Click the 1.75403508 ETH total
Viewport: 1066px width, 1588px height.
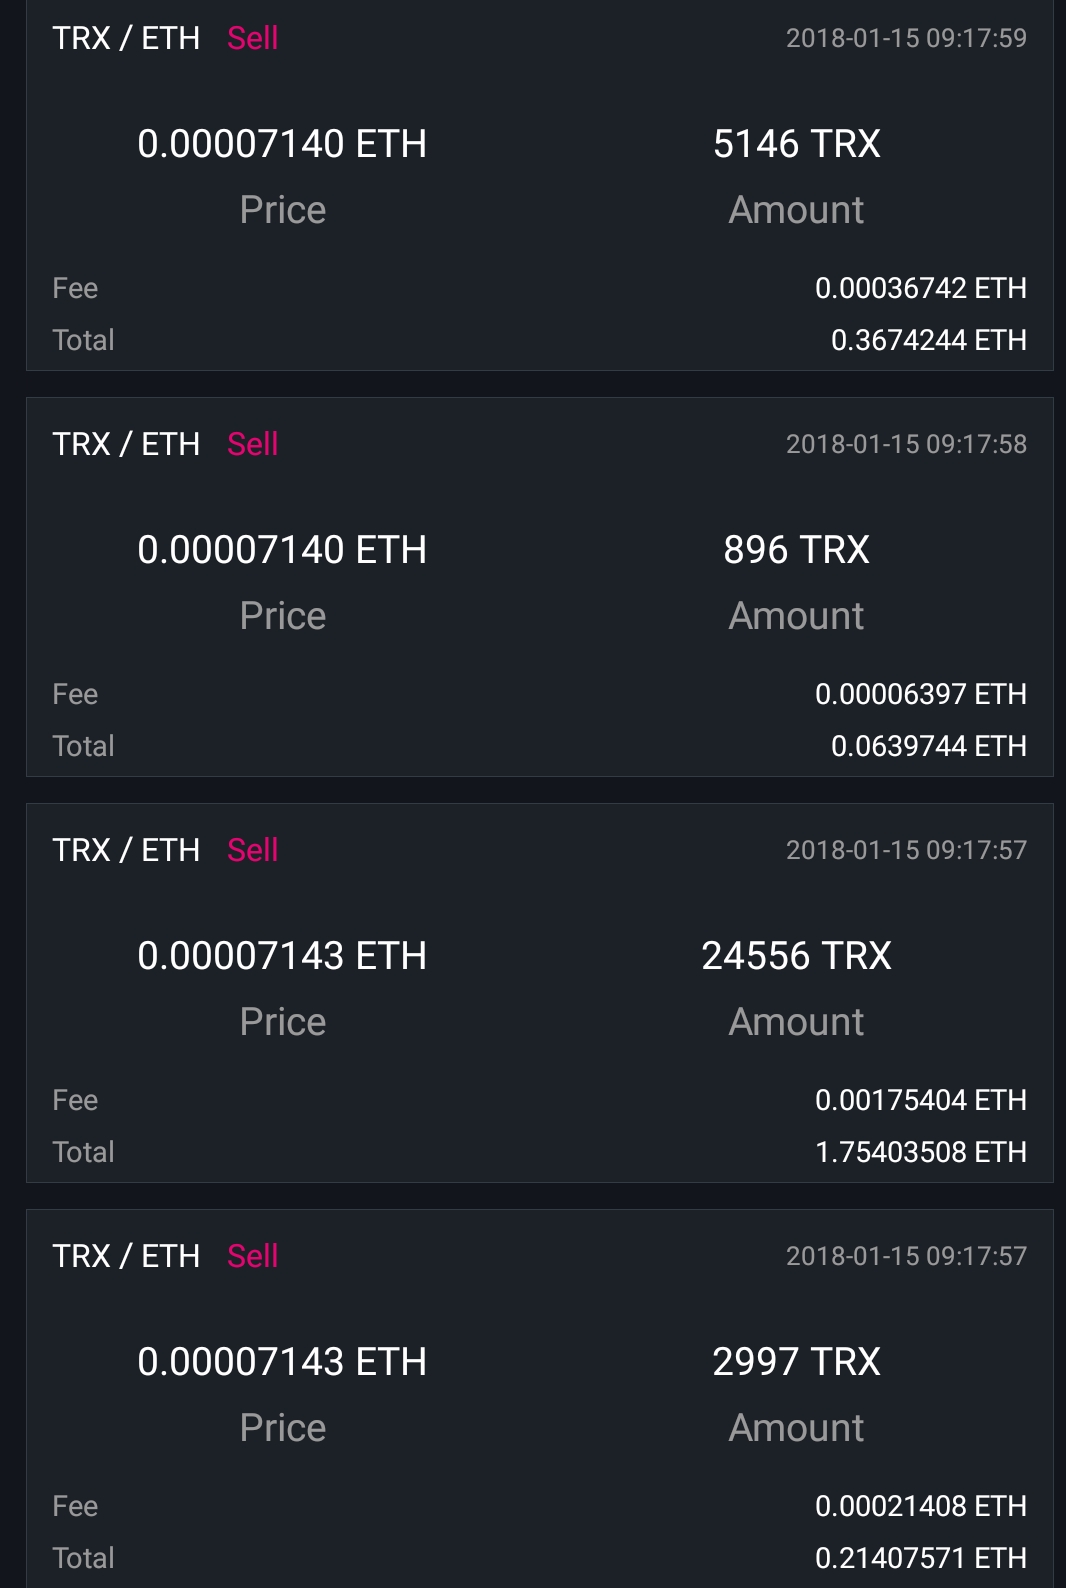[920, 1152]
